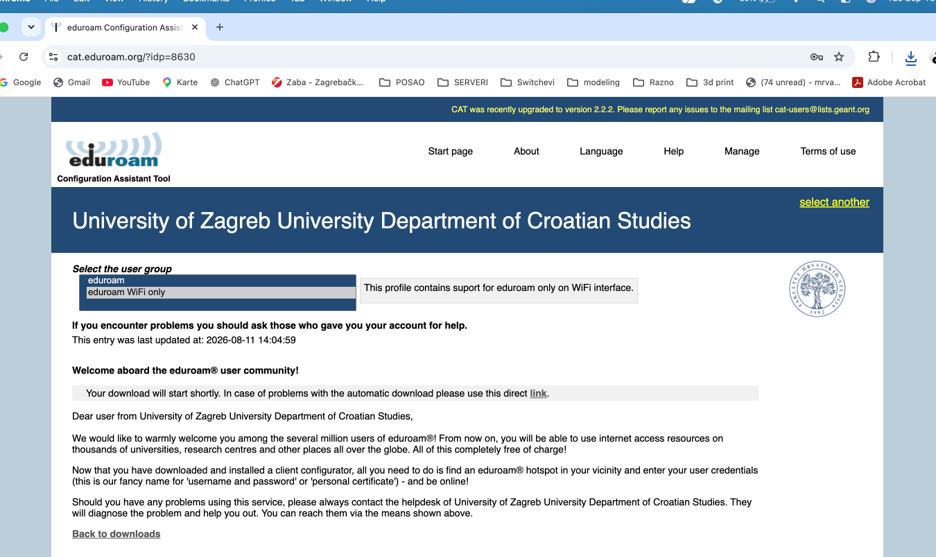Click the eduroam logo
The image size is (936, 557).
[x=113, y=150]
